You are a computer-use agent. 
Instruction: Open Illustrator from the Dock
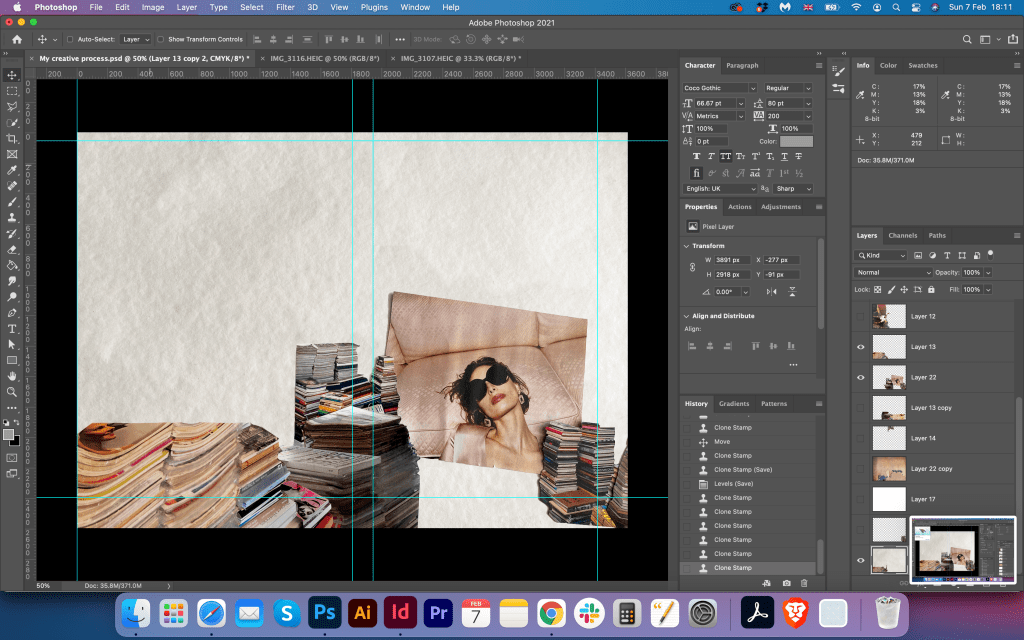pyautogui.click(x=363, y=612)
